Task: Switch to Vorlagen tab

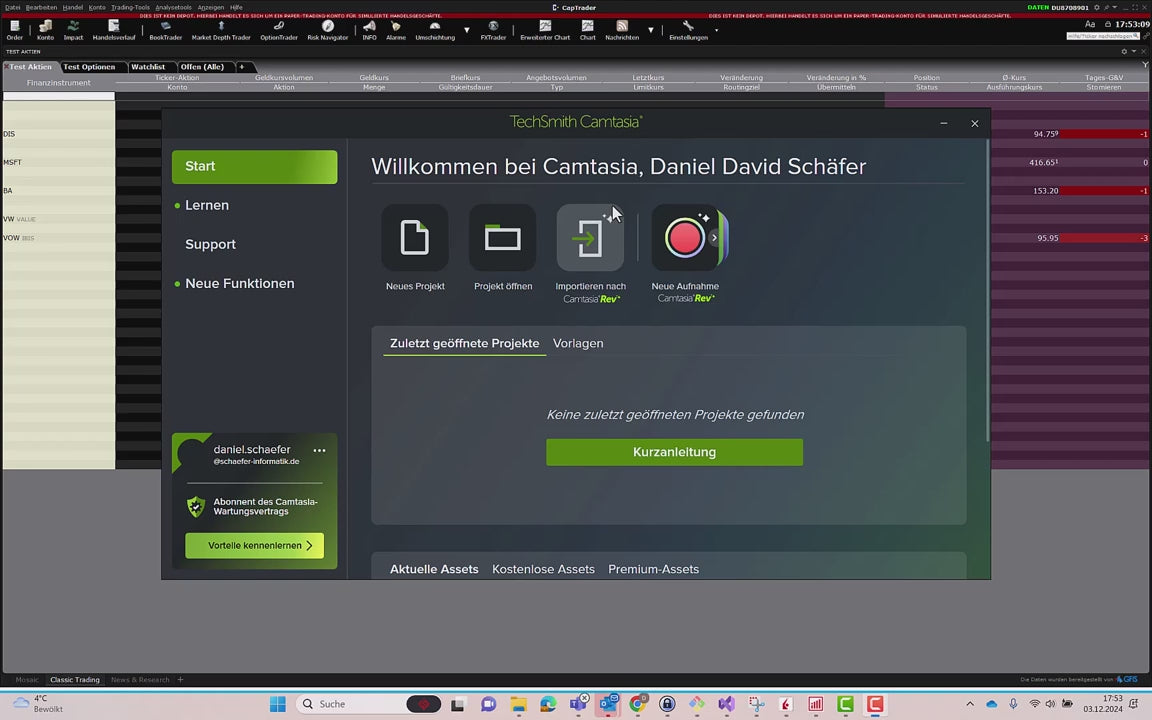Action: pos(578,343)
